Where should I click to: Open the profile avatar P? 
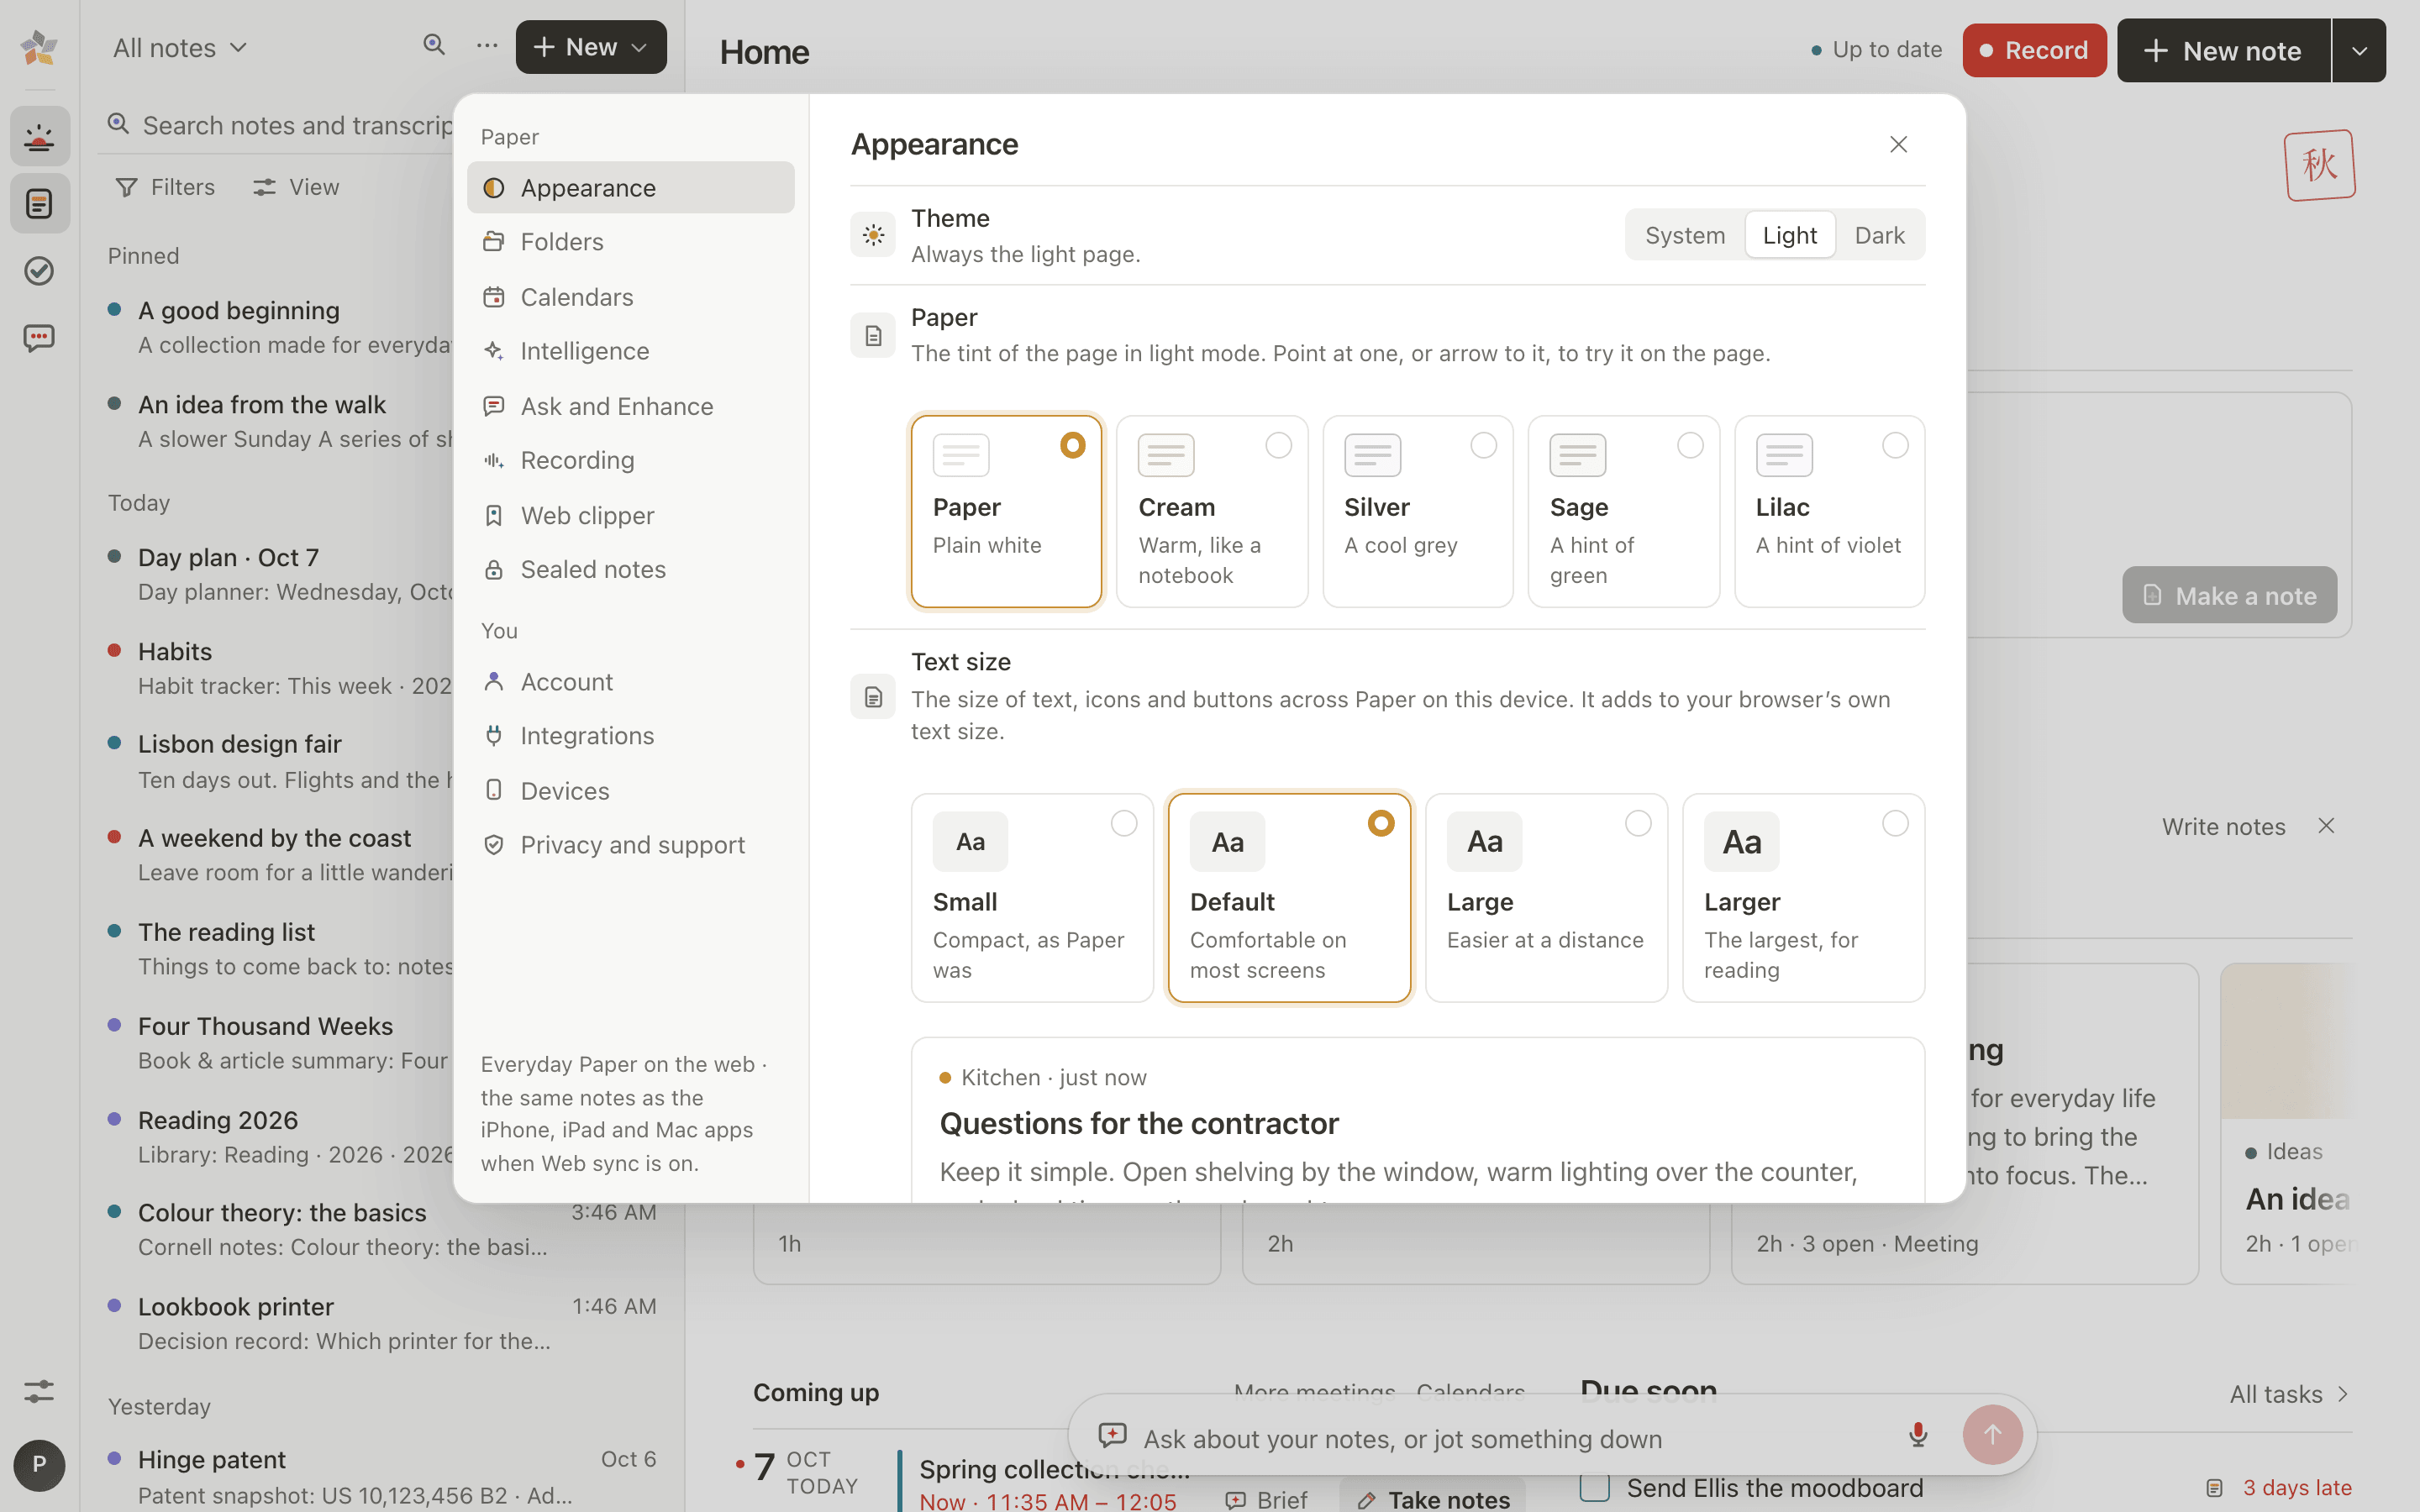[40, 1465]
